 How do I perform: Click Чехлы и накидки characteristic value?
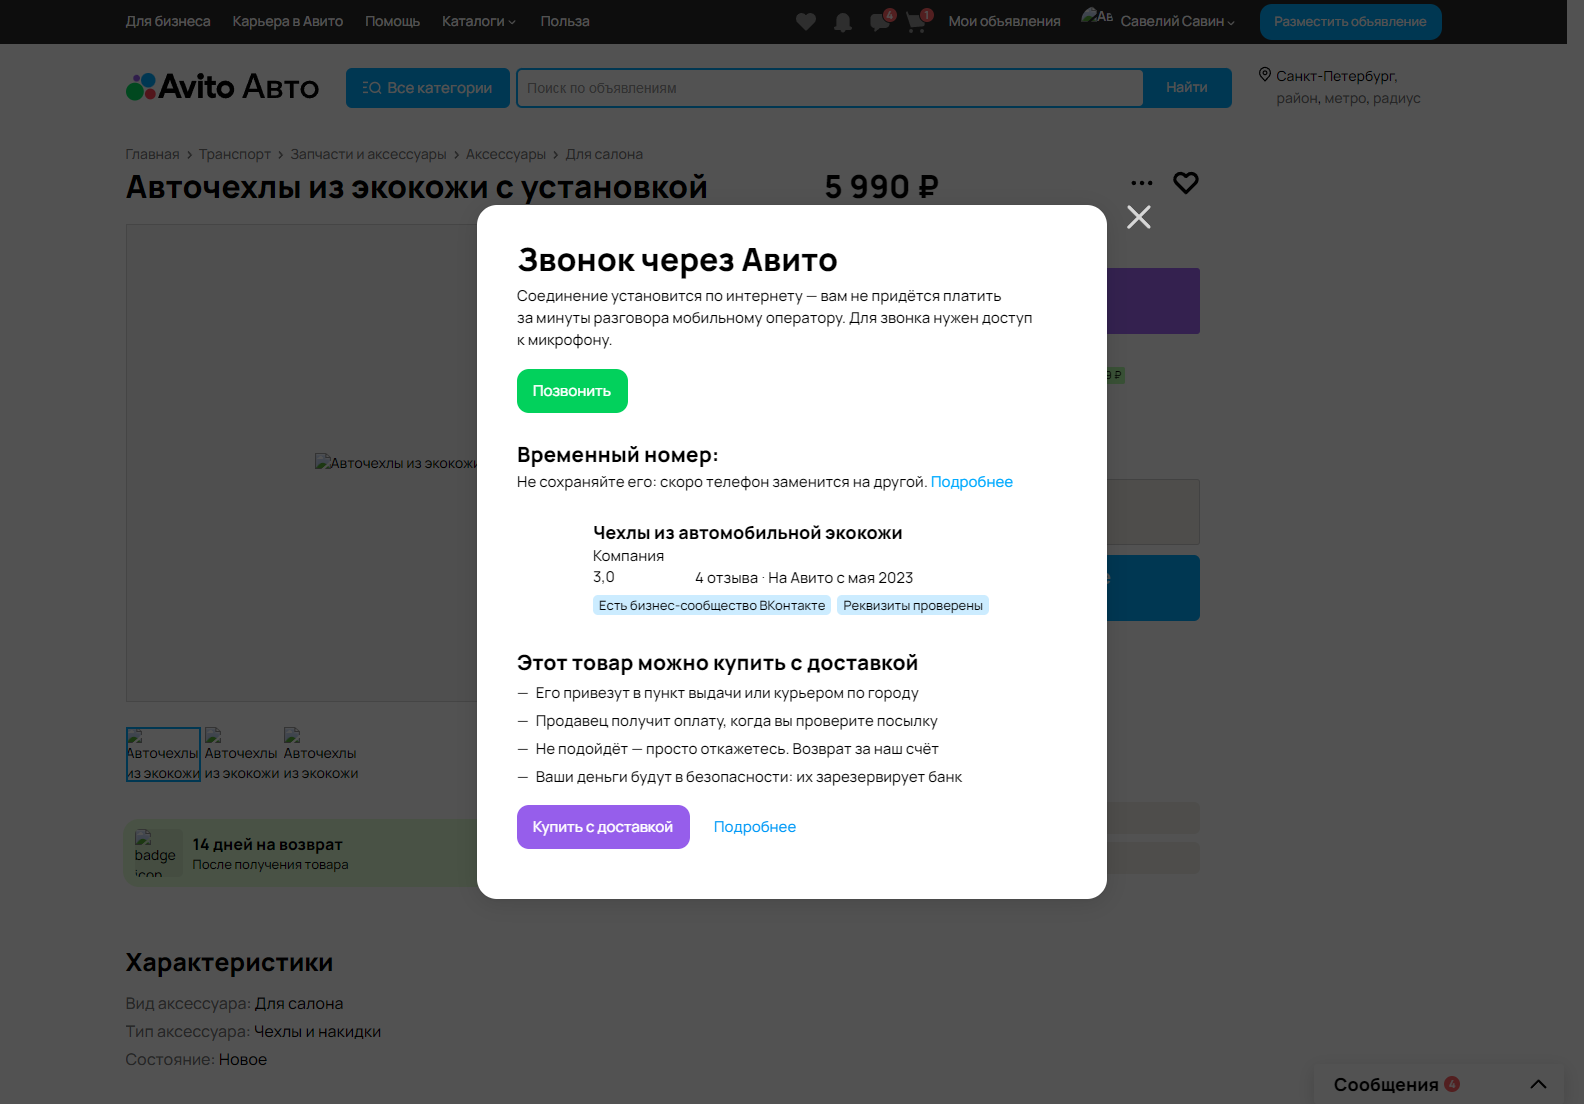click(317, 1031)
